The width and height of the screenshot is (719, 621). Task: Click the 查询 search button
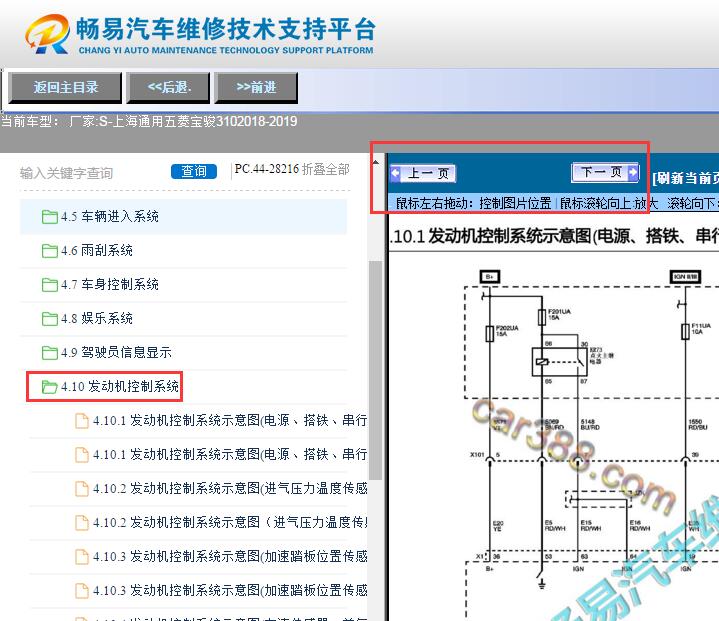pyautogui.click(x=194, y=172)
